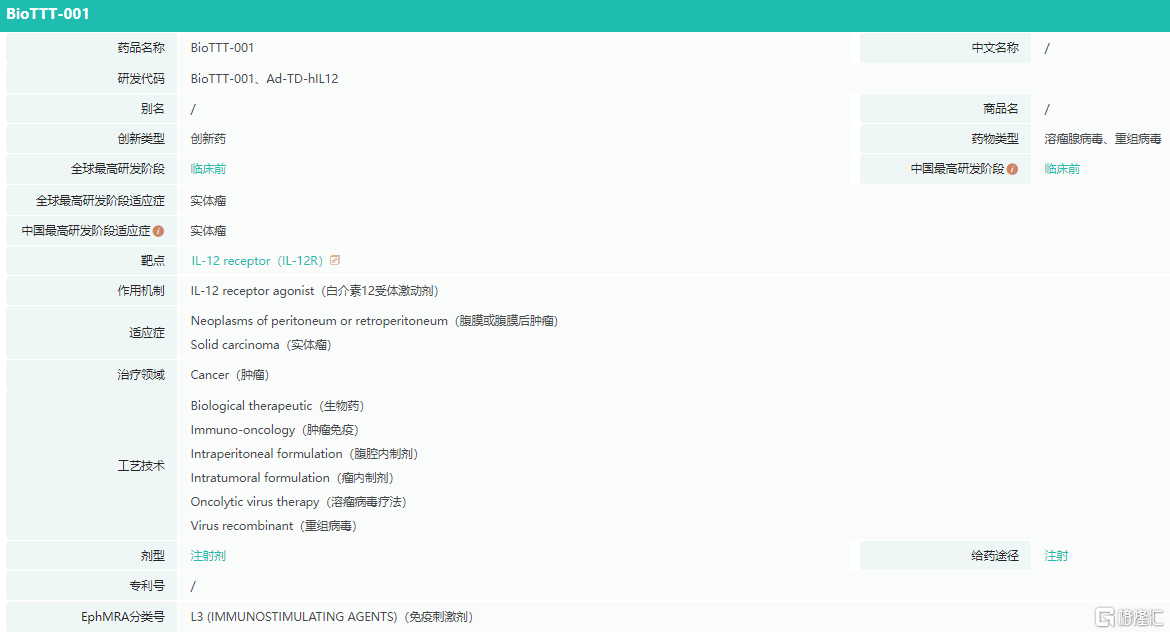Click the Cancer (肿瘤) therapeutic area value
Viewport: 1170px width, 634px height.
(230, 375)
